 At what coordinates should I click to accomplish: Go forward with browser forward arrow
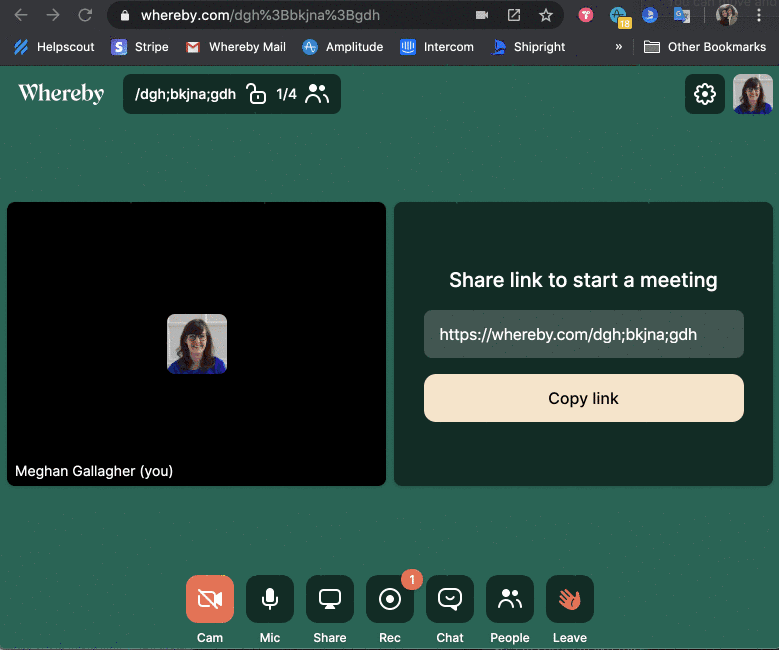[53, 15]
